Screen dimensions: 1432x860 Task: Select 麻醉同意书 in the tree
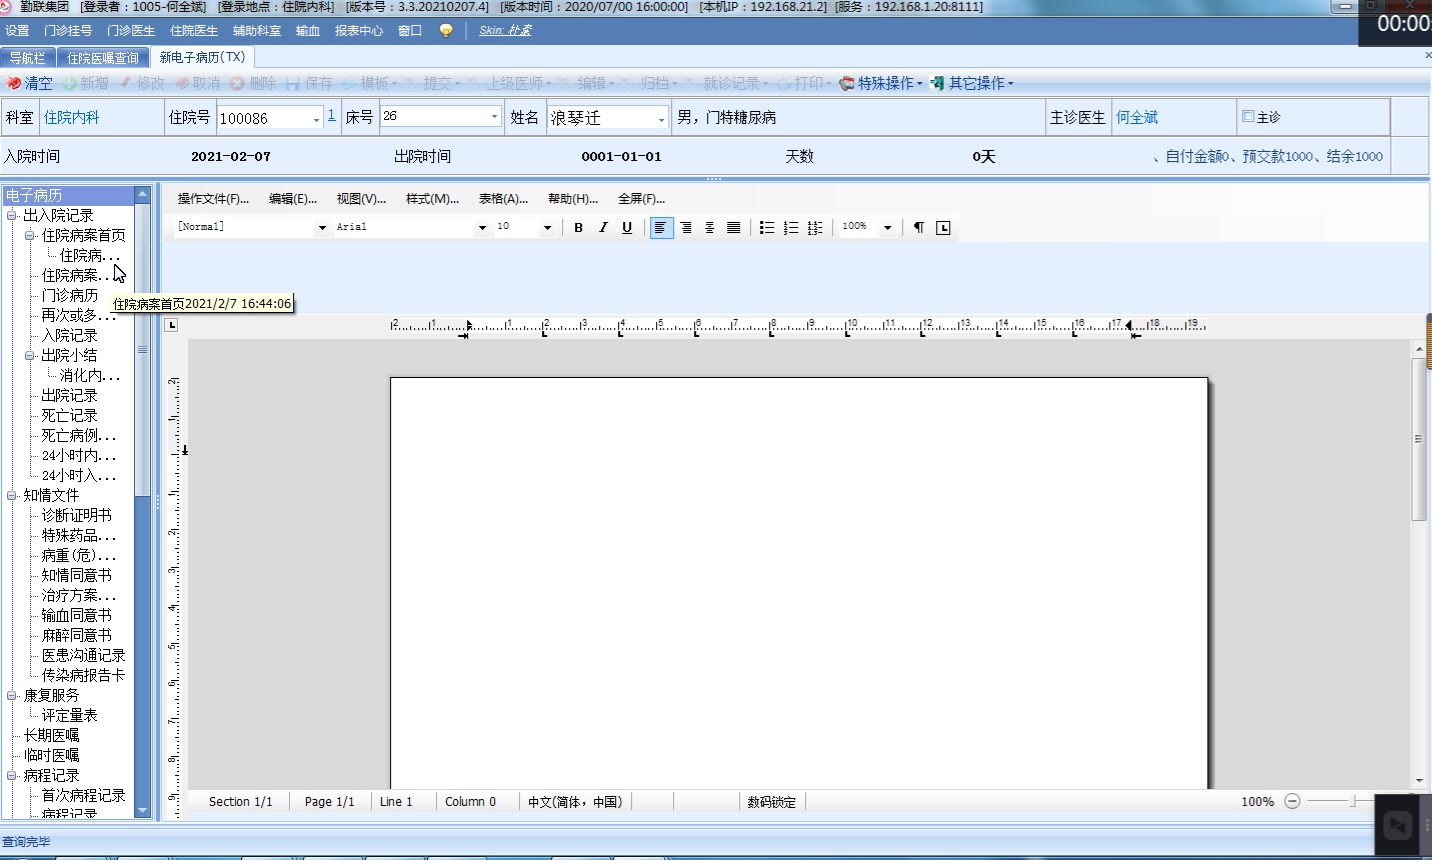click(x=77, y=635)
